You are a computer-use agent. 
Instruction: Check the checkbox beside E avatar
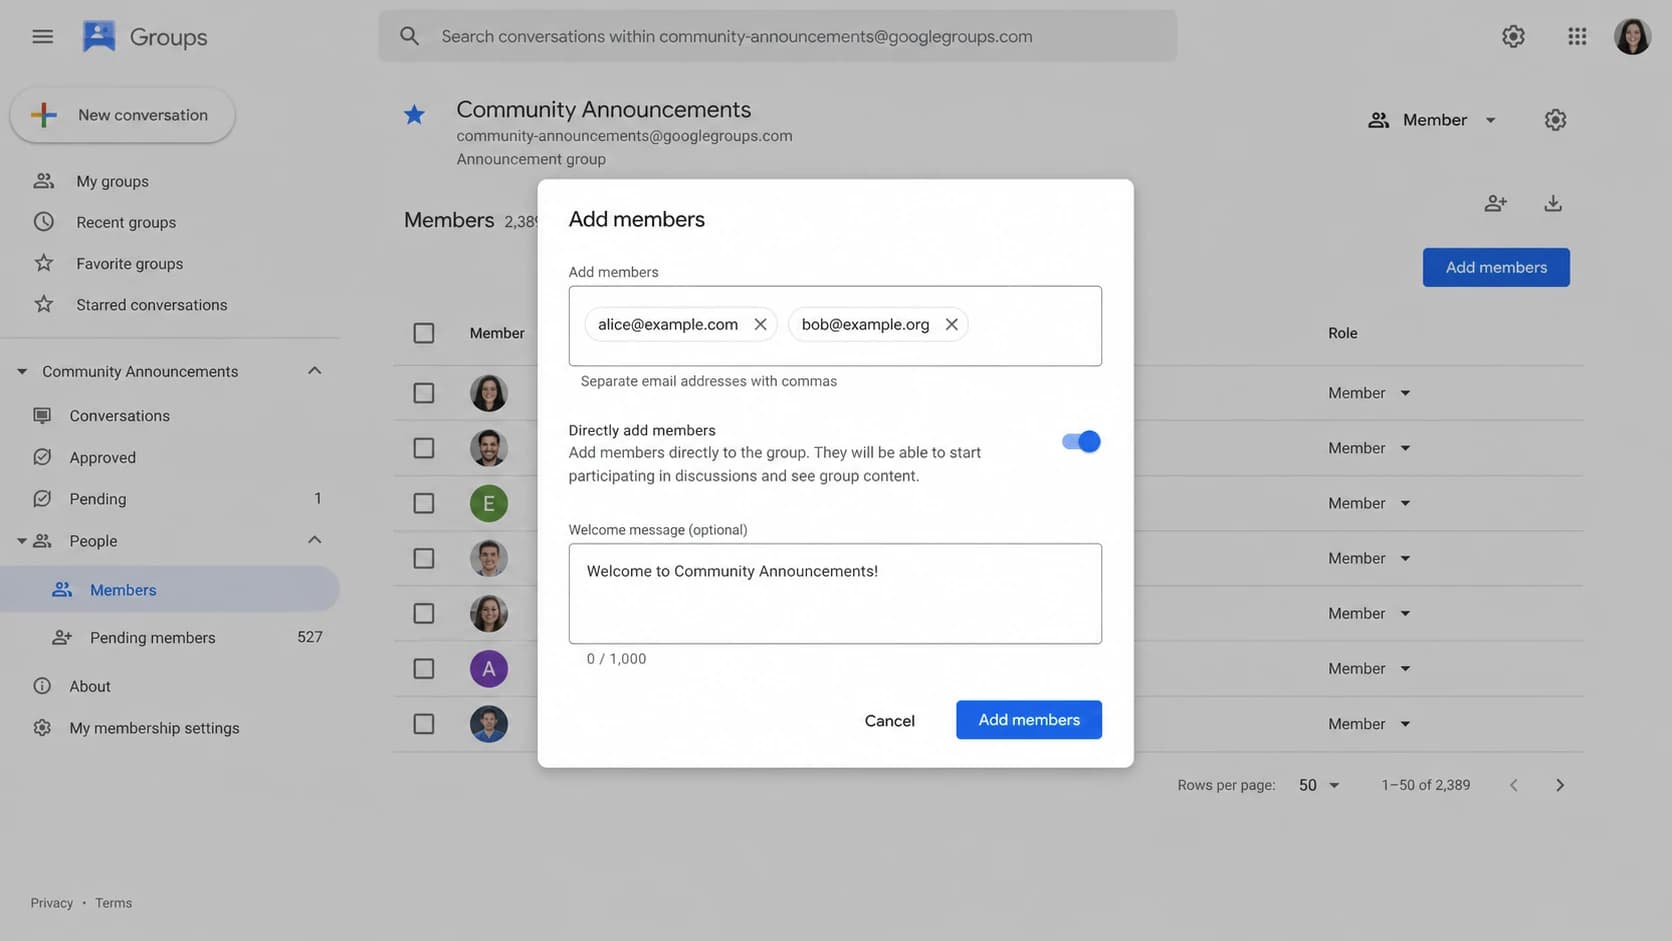(424, 503)
